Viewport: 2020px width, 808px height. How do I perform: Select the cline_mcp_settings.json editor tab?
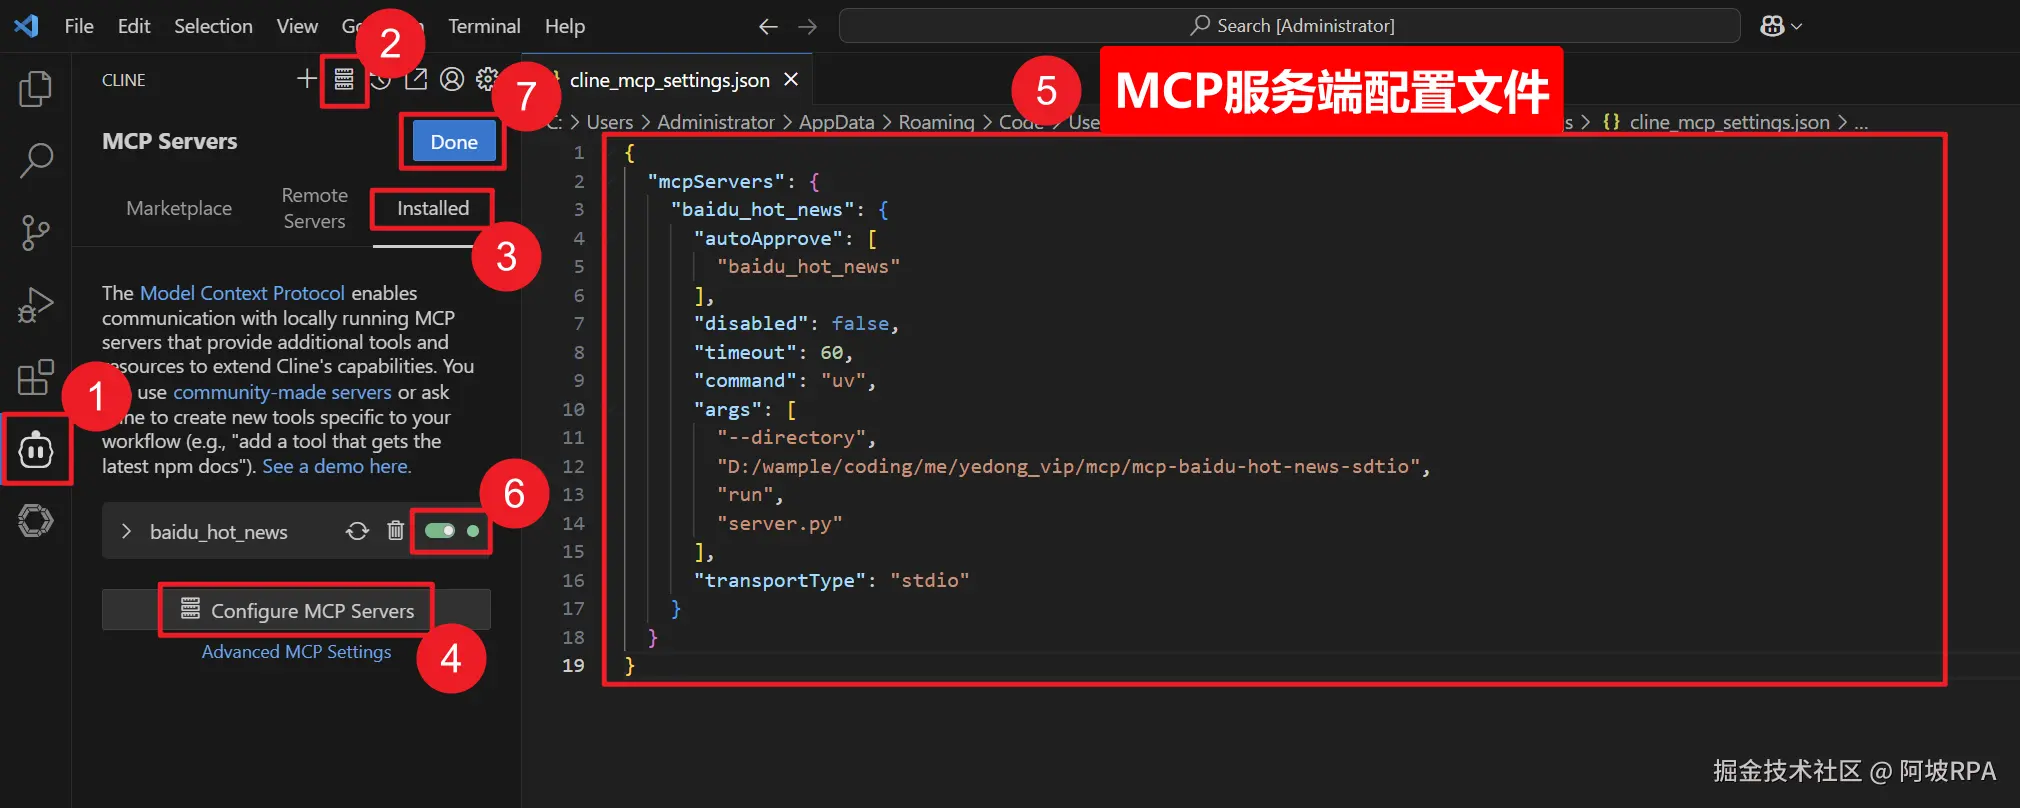coord(669,80)
